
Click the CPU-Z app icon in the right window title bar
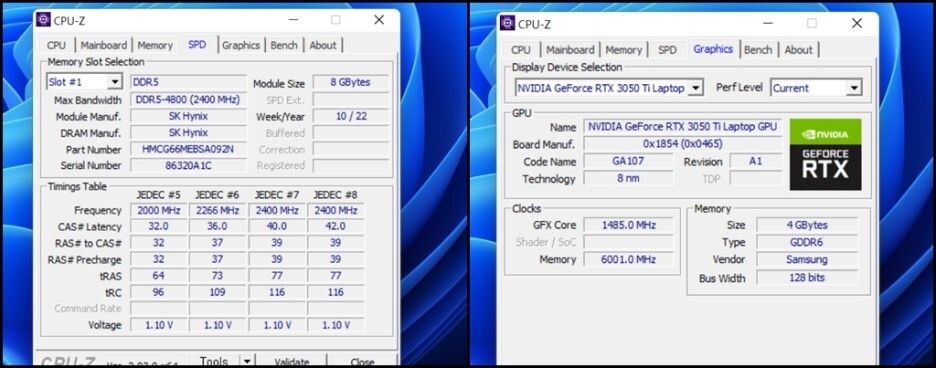[508, 23]
